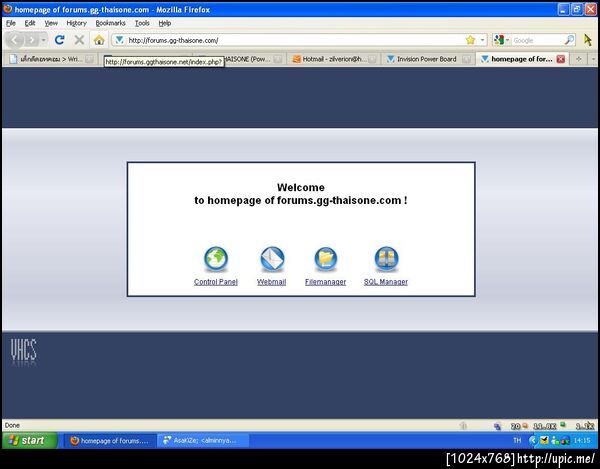Open the View menu
The height and width of the screenshot is (469, 600).
[51, 23]
